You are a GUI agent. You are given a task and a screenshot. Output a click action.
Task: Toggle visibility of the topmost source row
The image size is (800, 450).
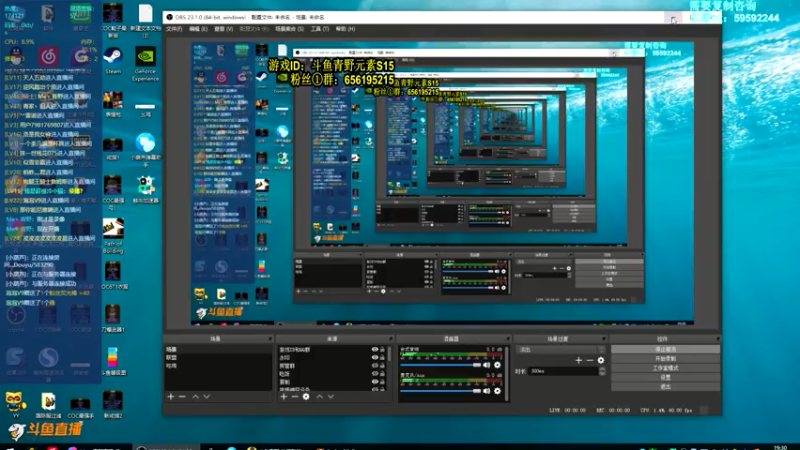click(x=375, y=349)
